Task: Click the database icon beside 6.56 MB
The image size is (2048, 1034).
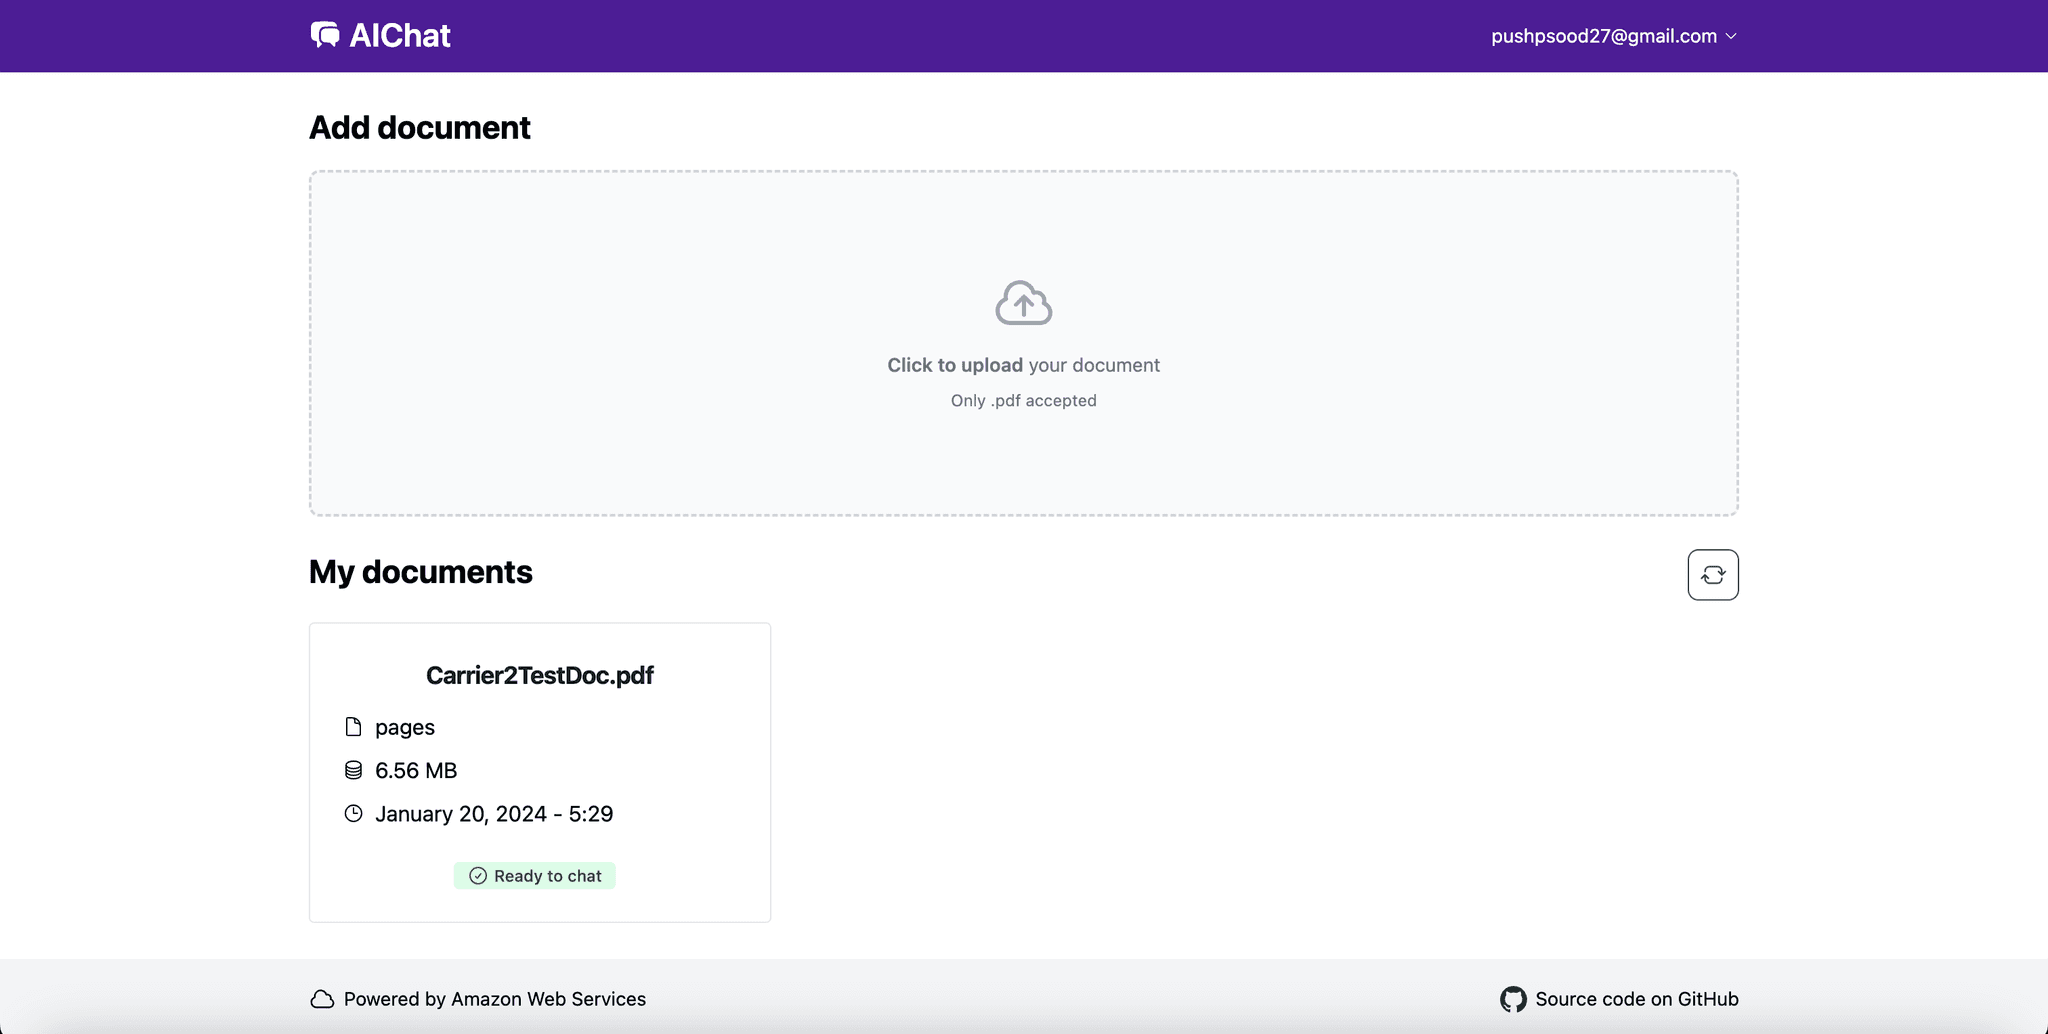Action: 353,770
